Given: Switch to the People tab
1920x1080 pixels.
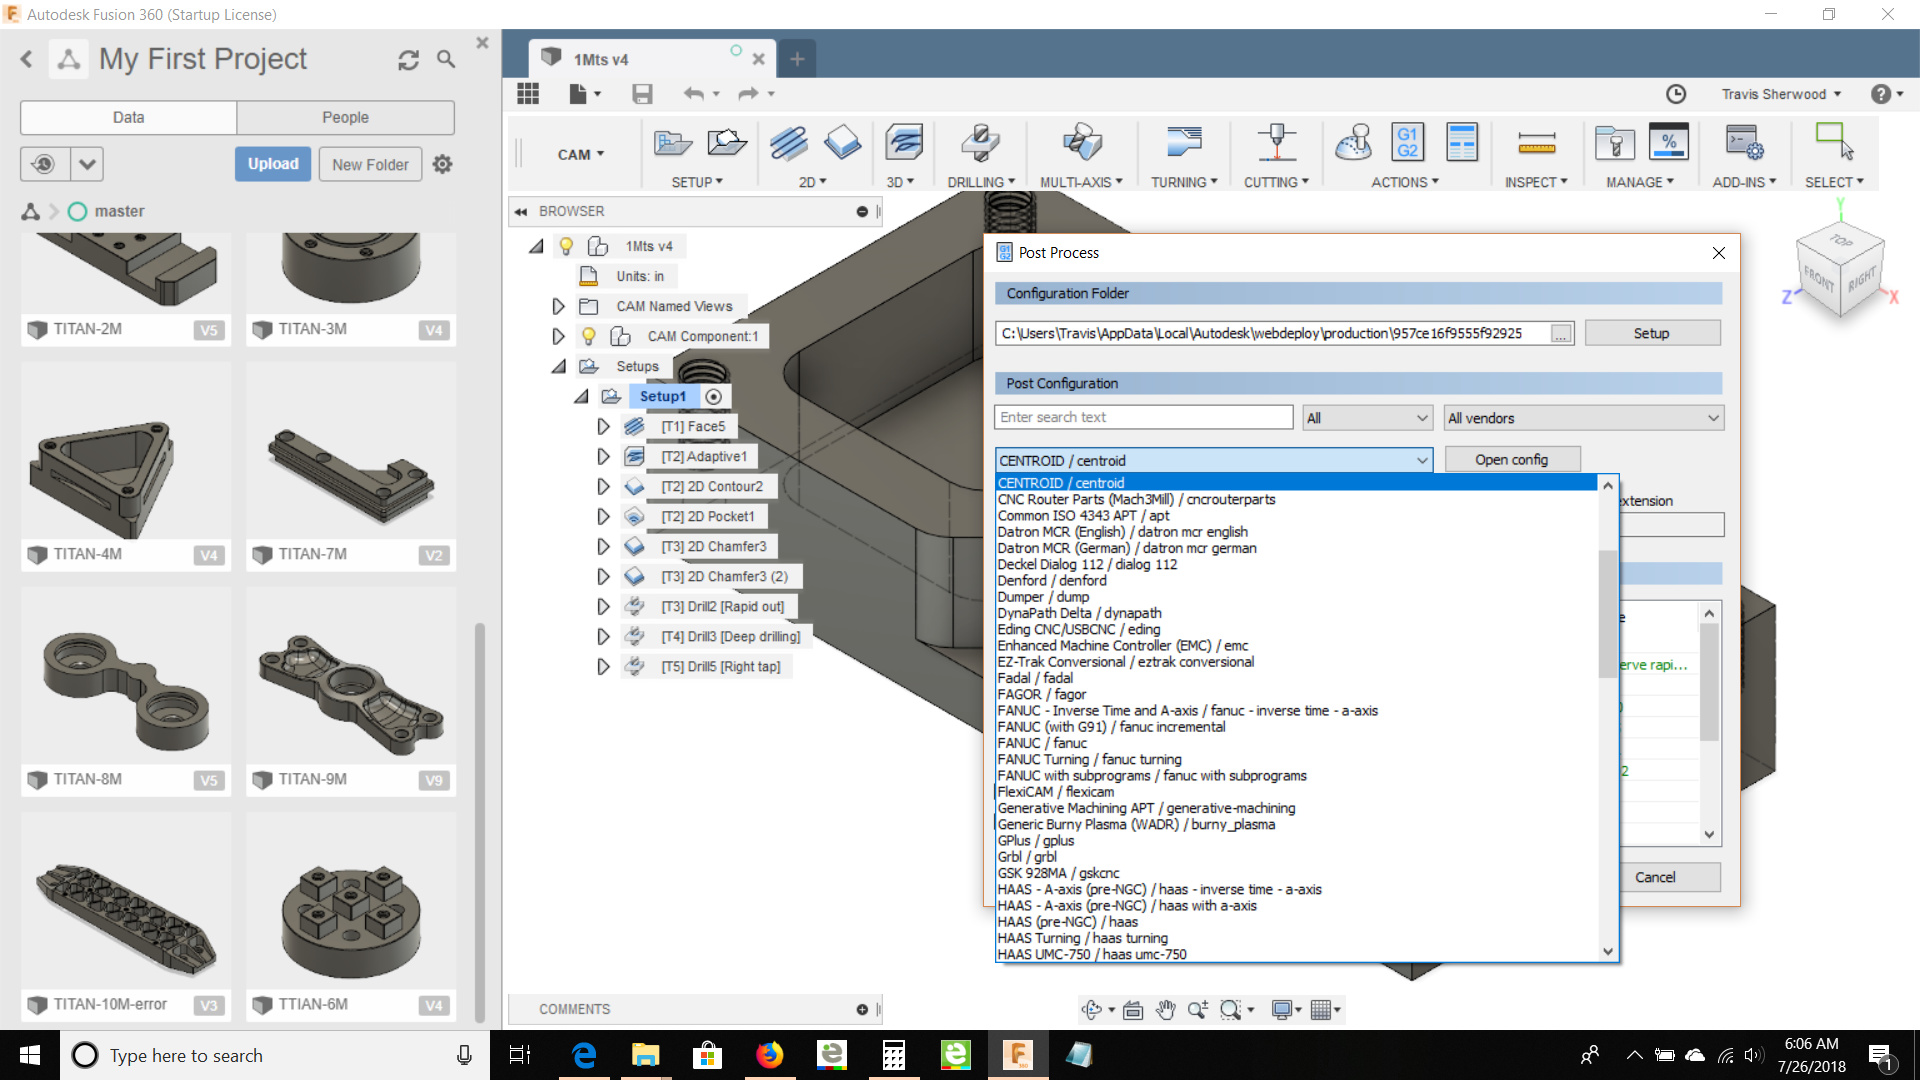Looking at the screenshot, I should pos(346,117).
